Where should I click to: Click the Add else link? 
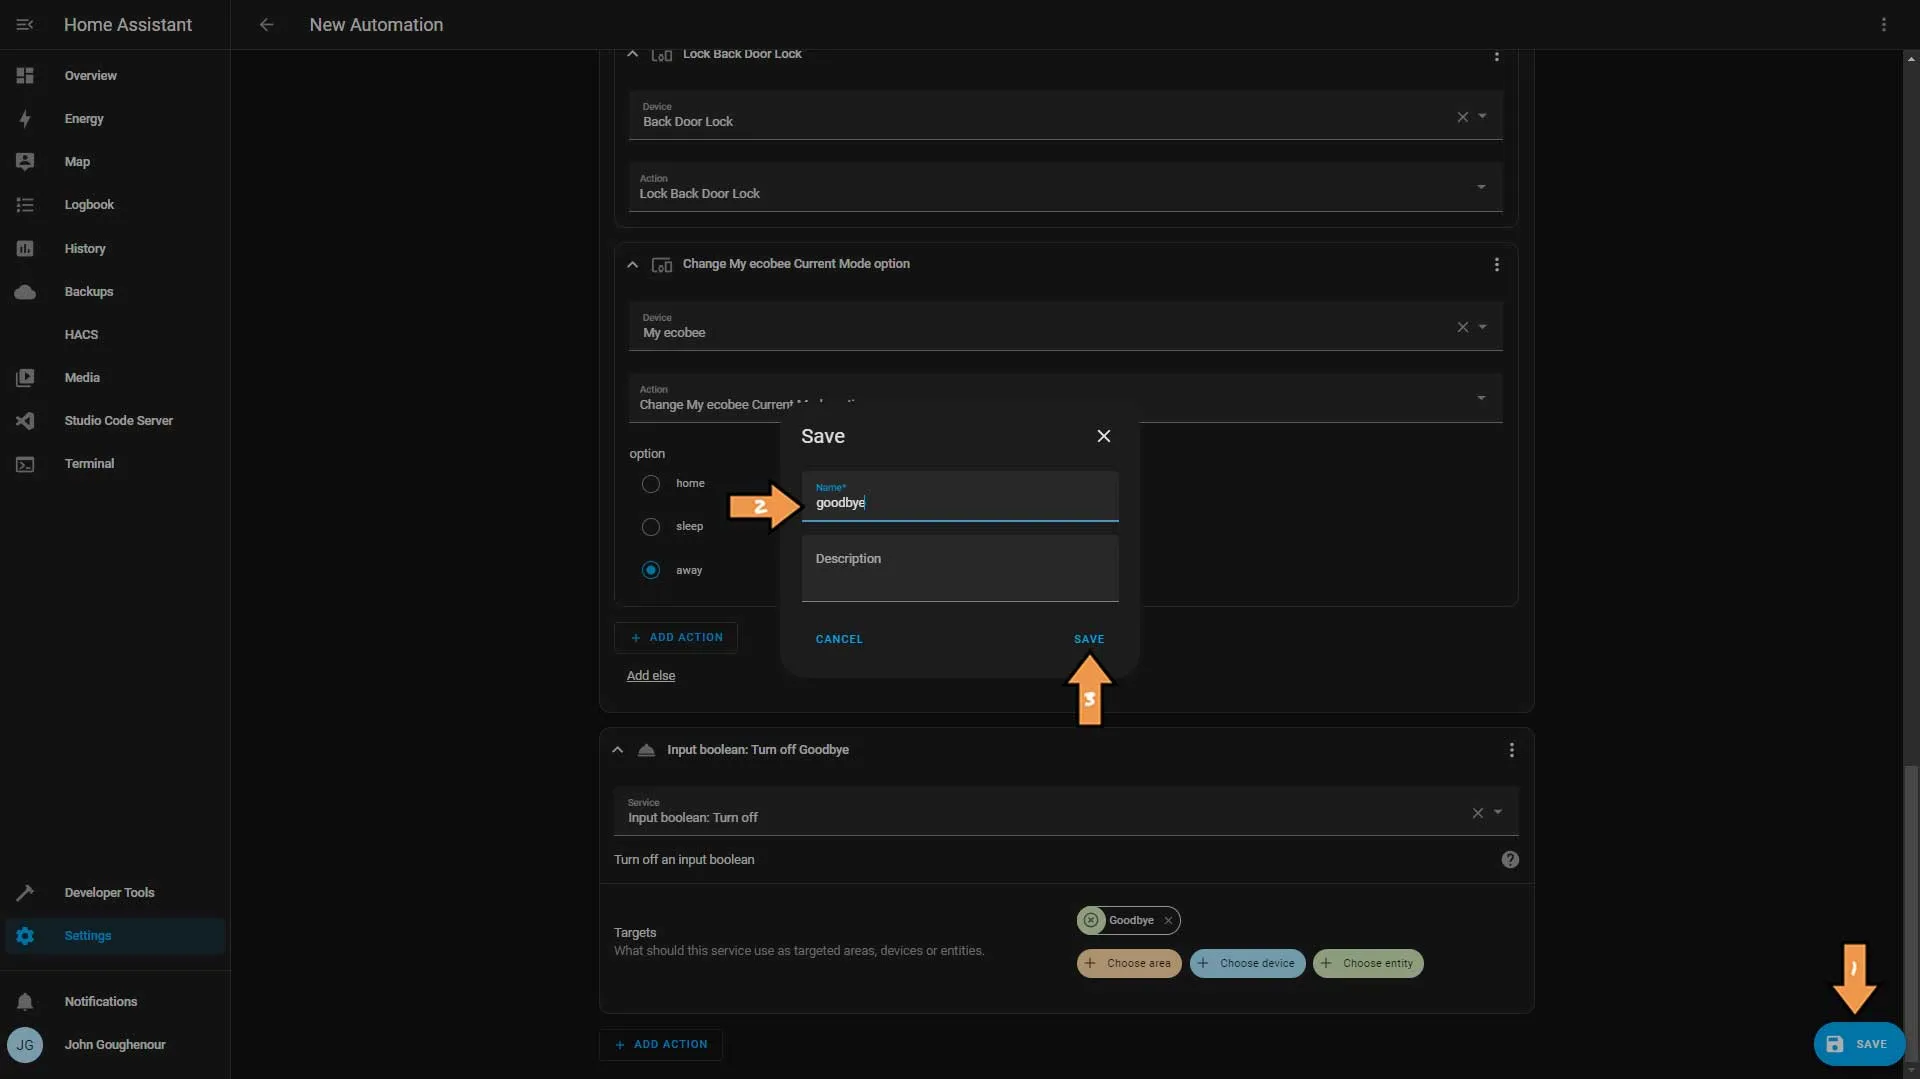pyautogui.click(x=651, y=676)
